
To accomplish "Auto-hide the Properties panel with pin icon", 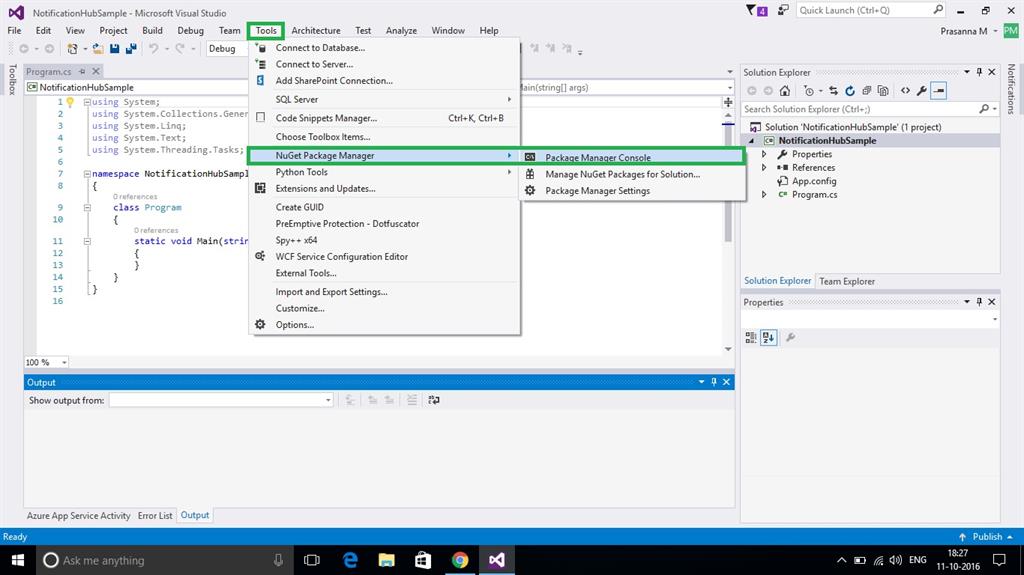I will (x=979, y=302).
